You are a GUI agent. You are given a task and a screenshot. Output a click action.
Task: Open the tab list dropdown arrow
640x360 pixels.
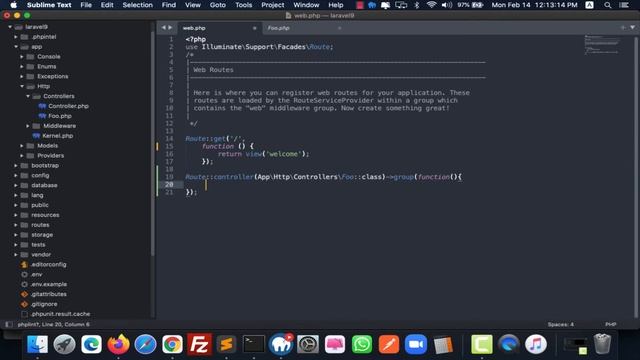click(632, 27)
